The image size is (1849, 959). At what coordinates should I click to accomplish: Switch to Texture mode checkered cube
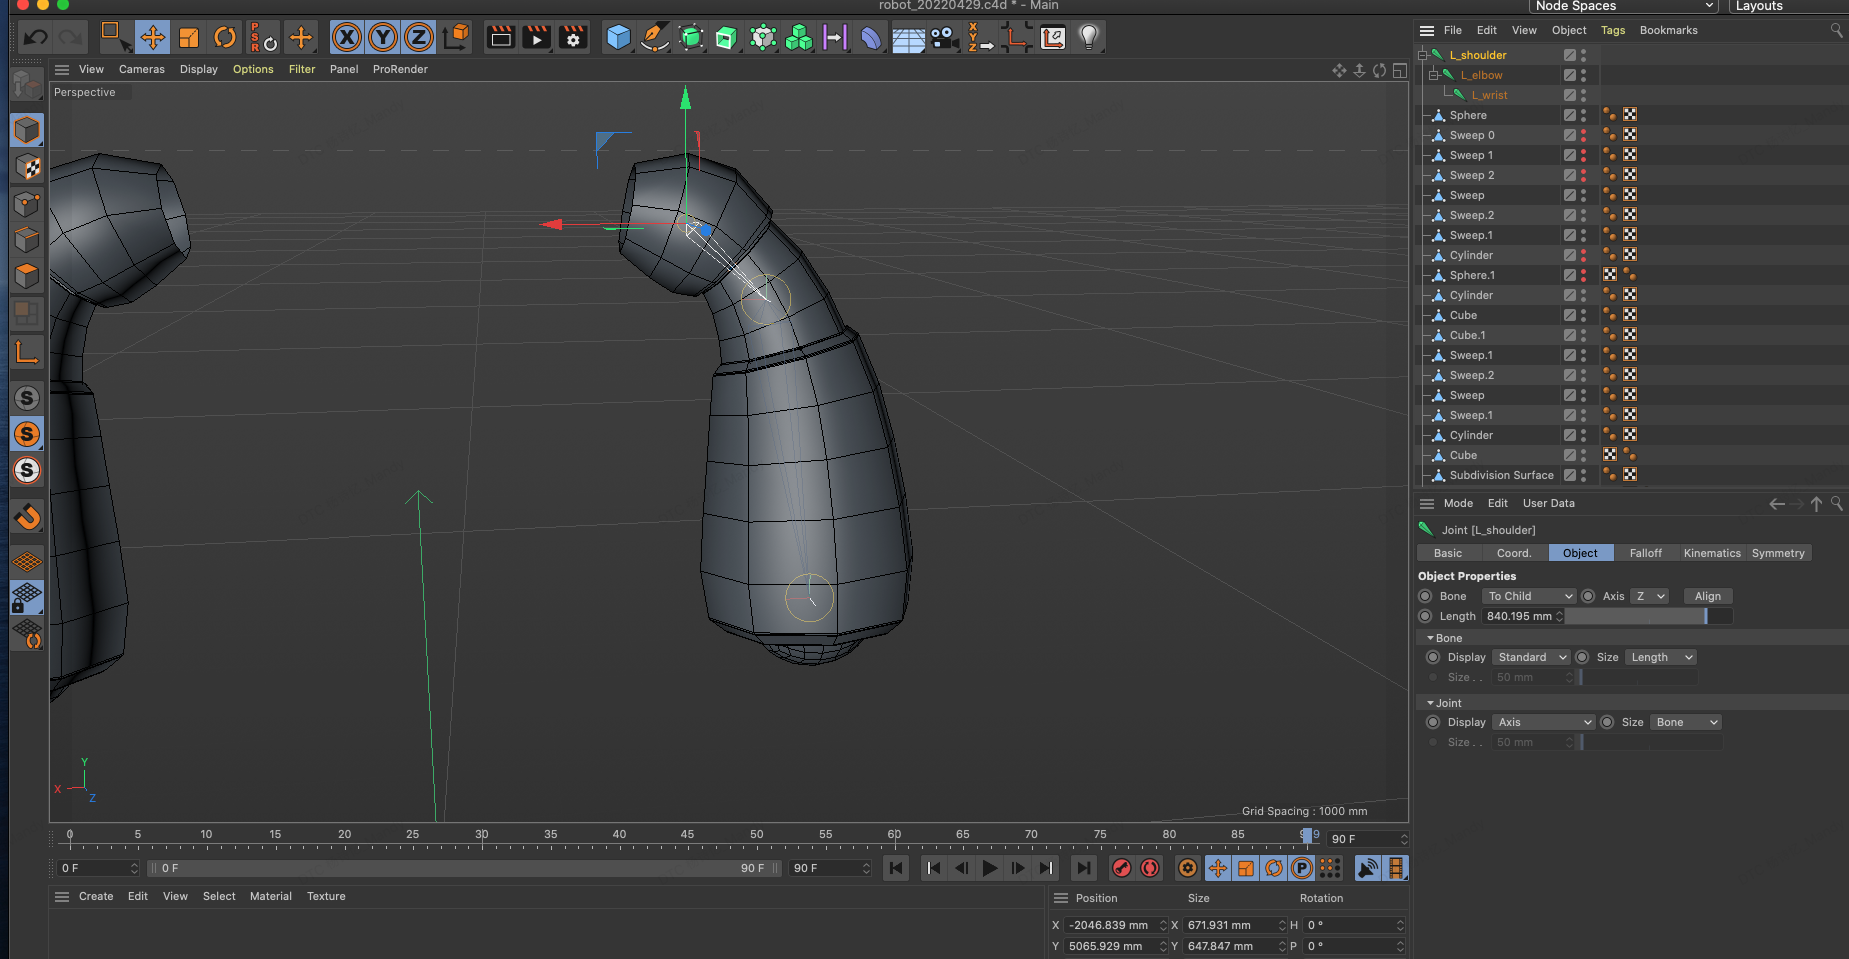[x=27, y=167]
